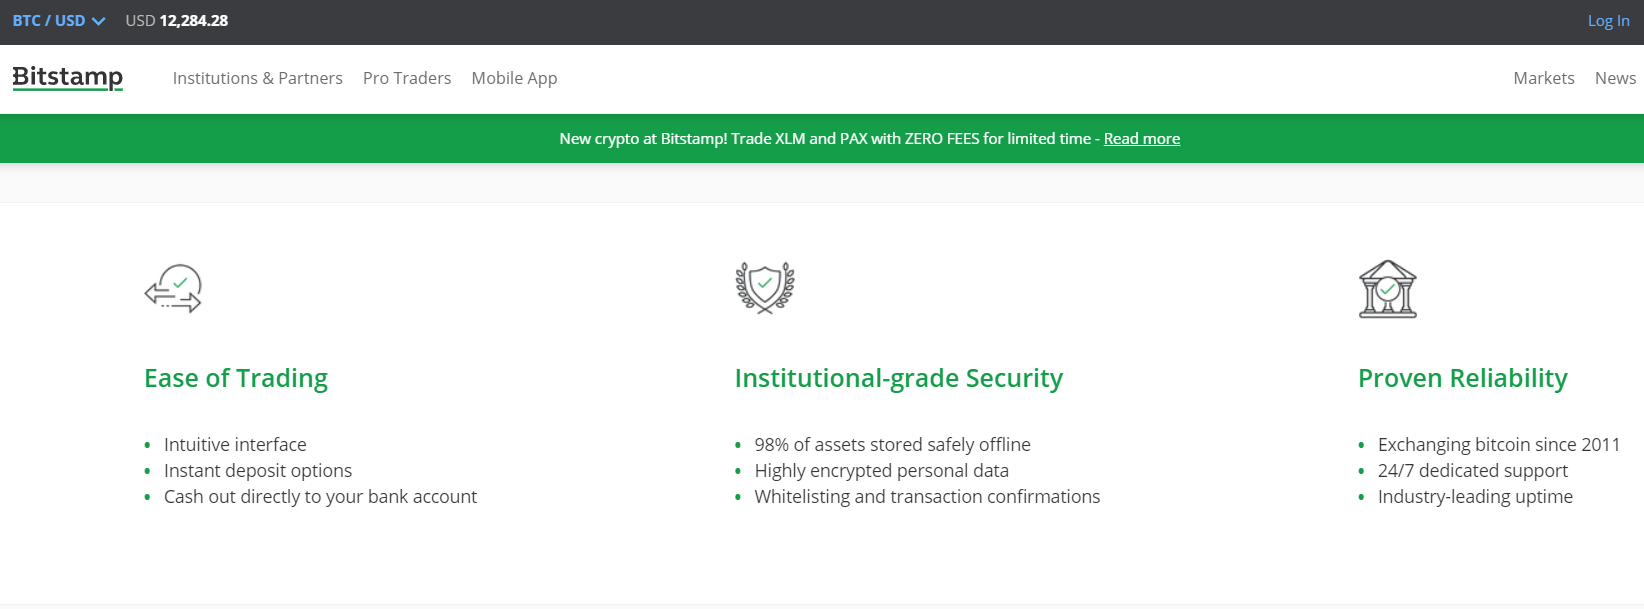The width and height of the screenshot is (1644, 609).
Task: Click the Ease of Trading arrows icon
Action: pos(173,289)
